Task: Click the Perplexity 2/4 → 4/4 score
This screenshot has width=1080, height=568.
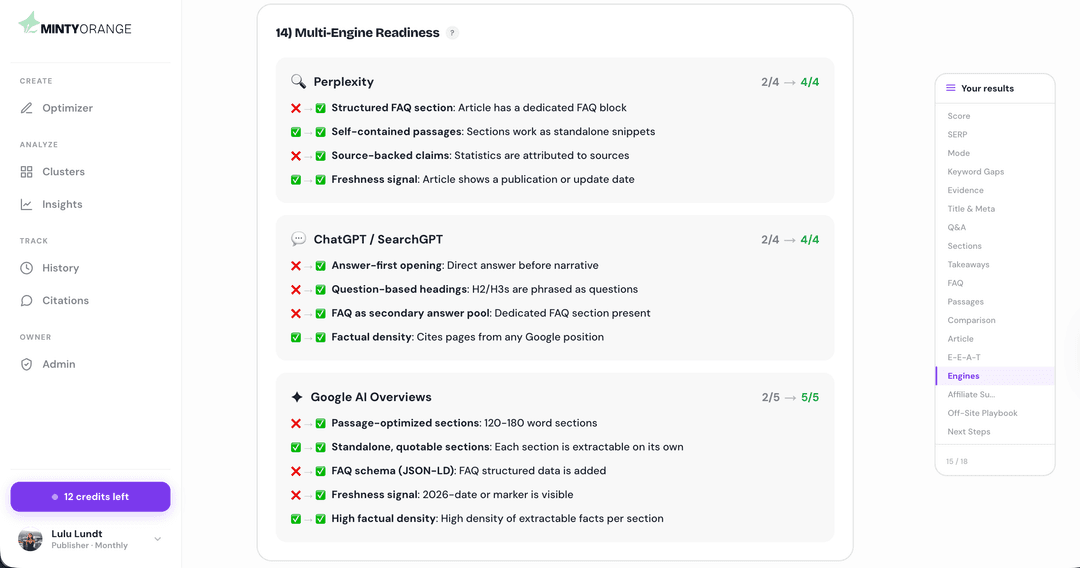Action: click(x=790, y=82)
